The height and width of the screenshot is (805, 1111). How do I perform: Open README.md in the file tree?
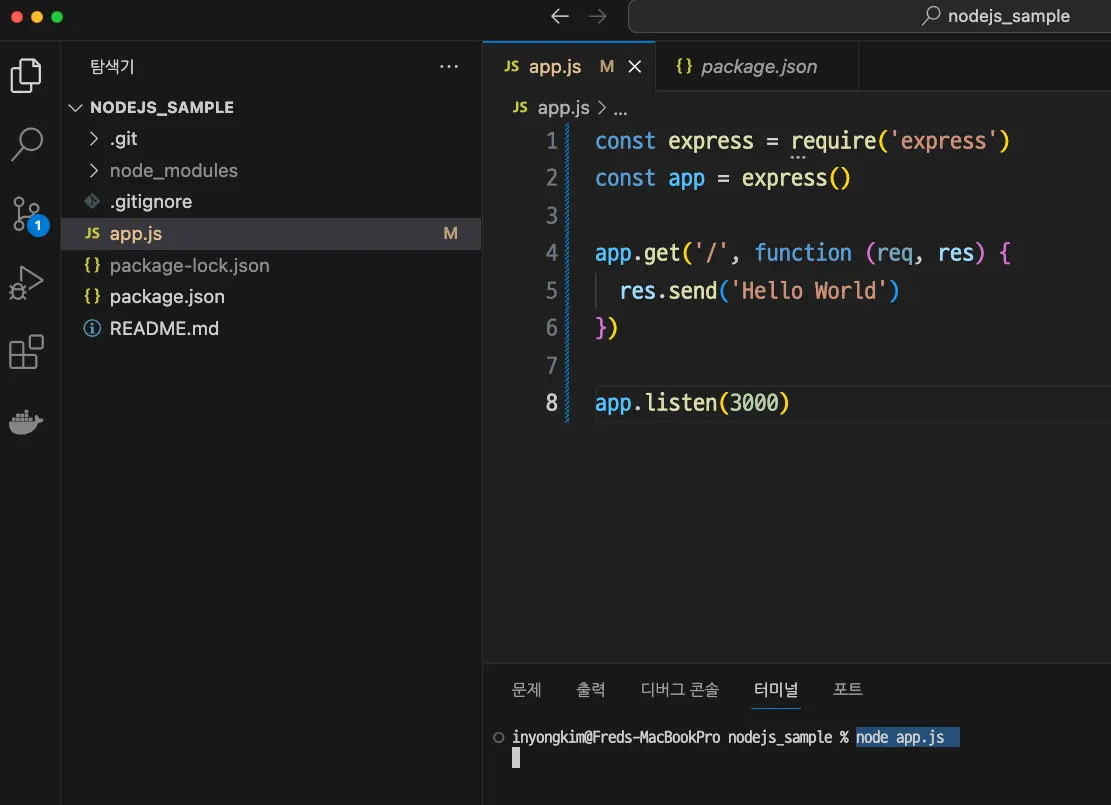pos(164,328)
